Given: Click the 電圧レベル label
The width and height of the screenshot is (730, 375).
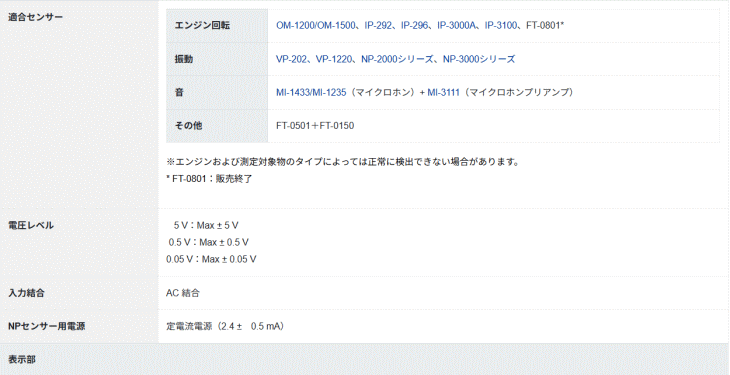Looking at the screenshot, I should (31, 225).
